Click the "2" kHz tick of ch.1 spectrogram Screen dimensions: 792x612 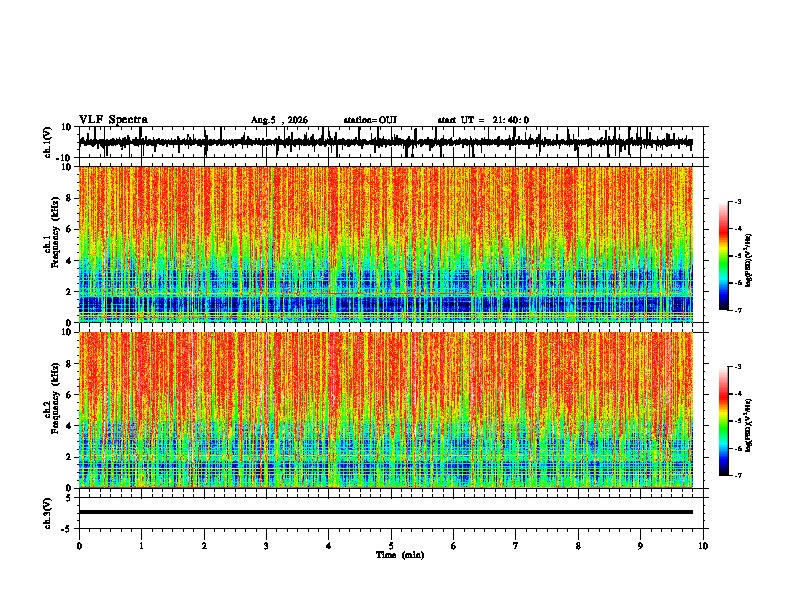69,291
